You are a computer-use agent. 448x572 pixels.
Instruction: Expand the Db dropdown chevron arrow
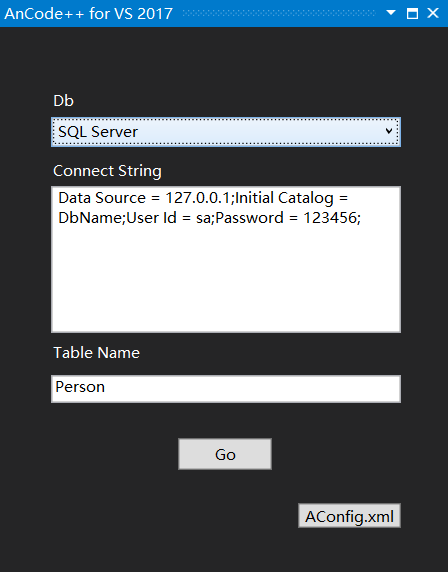389,131
